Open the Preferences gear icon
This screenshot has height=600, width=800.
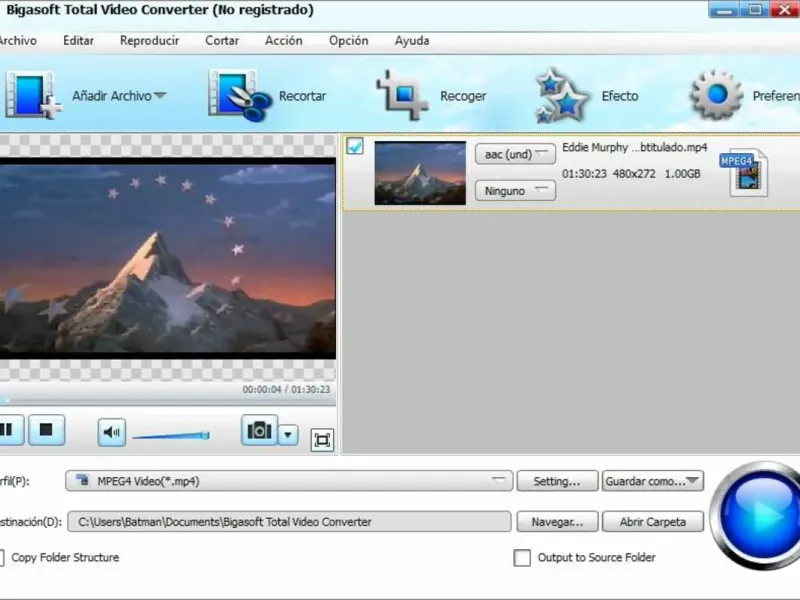(715, 95)
